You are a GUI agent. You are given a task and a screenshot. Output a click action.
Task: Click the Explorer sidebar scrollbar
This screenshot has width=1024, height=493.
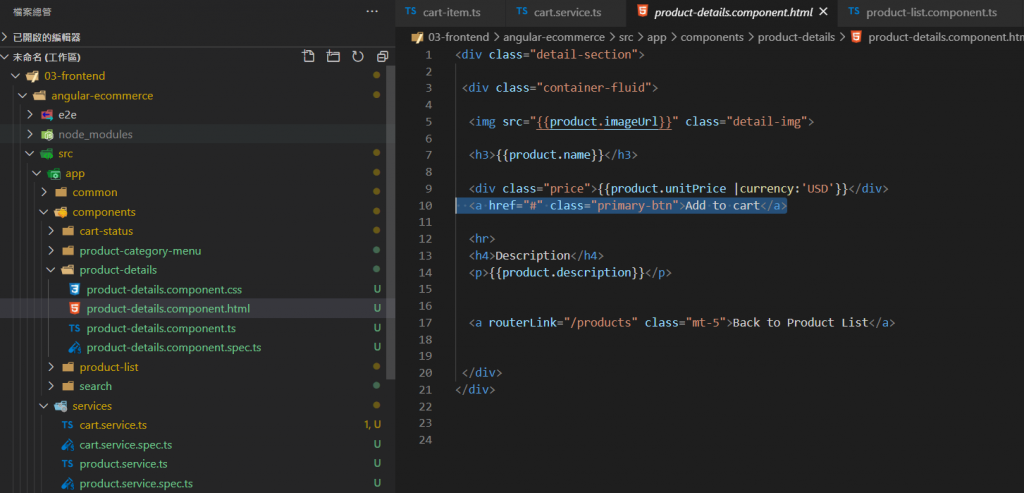[x=391, y=223]
